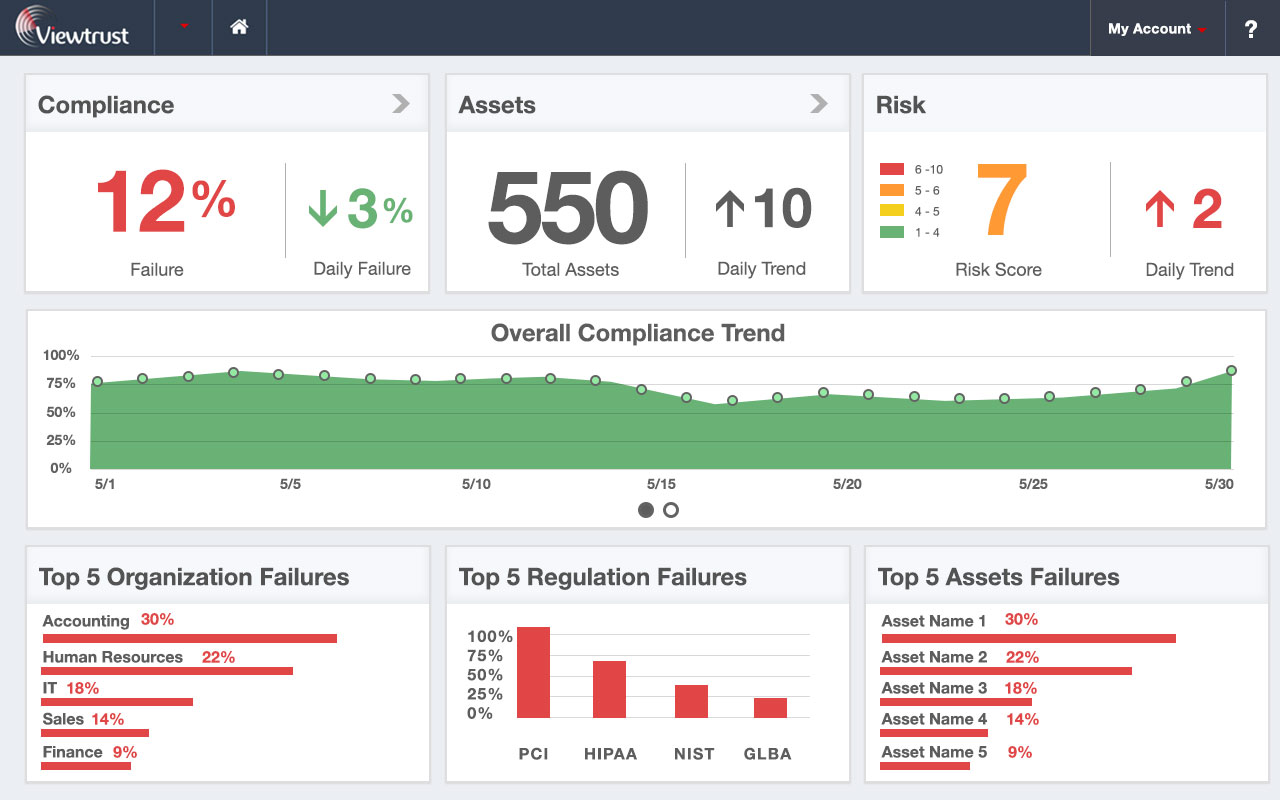This screenshot has height=800, width=1280.
Task: Click the green daily failure down arrow
Action: click(323, 210)
